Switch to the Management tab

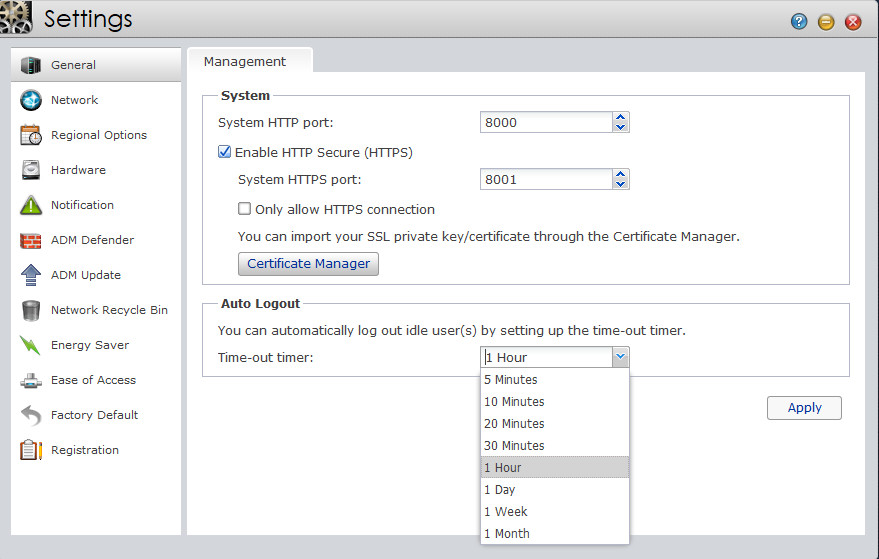pos(245,61)
